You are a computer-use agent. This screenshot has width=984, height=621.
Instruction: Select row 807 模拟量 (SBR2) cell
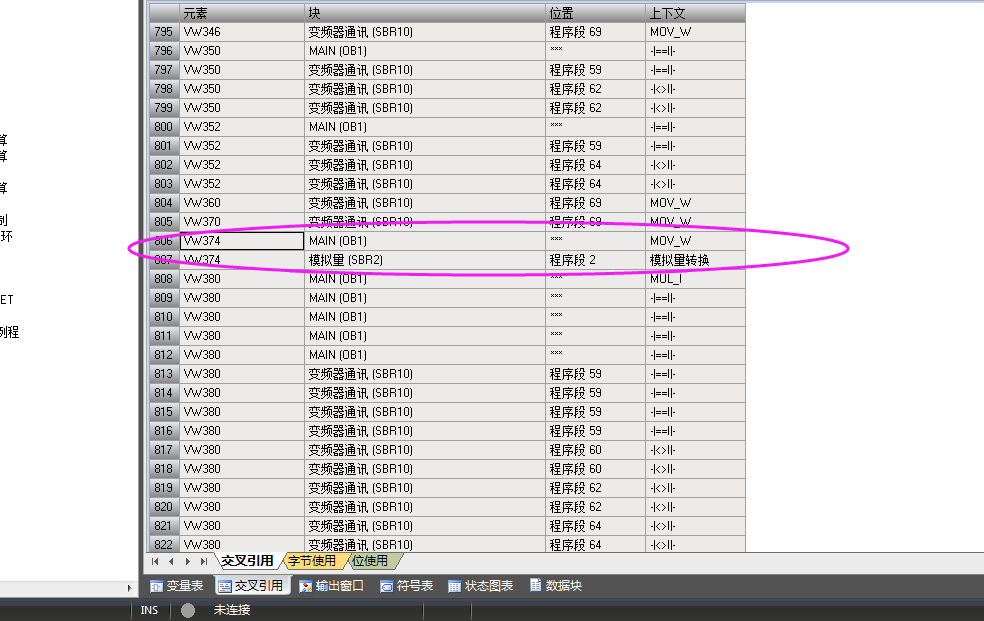425,260
